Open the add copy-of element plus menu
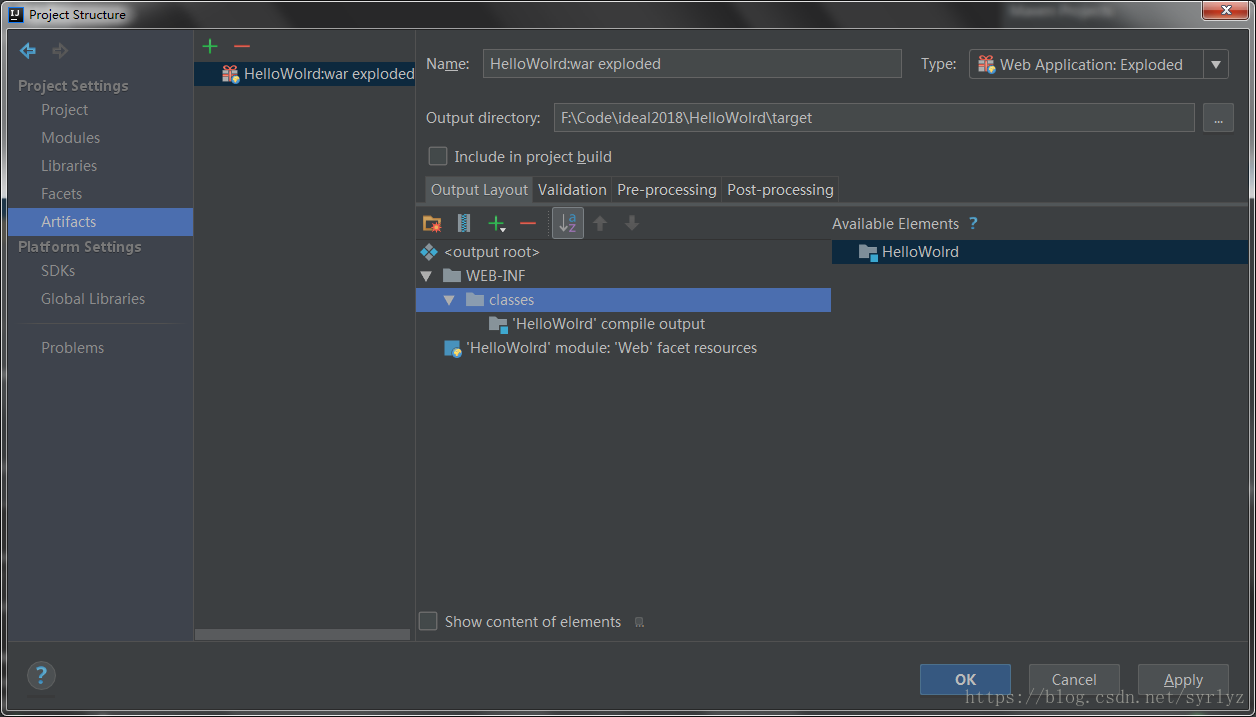The width and height of the screenshot is (1256, 717). [x=496, y=223]
